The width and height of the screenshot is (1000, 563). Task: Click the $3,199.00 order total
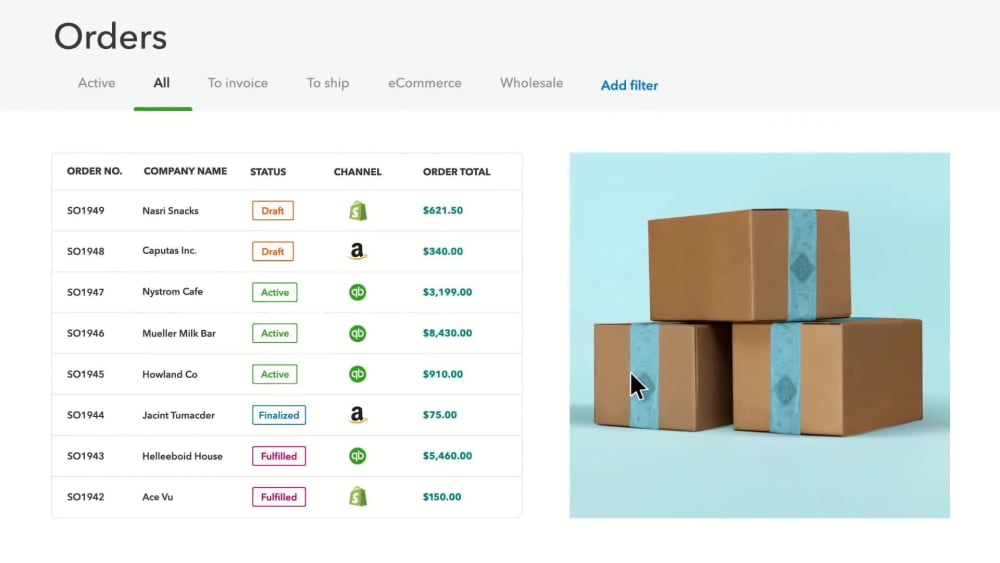447,292
